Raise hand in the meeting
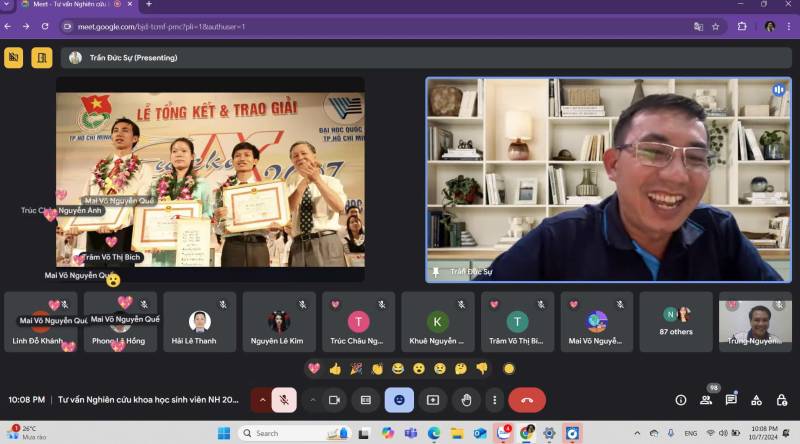Screen dimensions: 800x444 (x=466, y=400)
